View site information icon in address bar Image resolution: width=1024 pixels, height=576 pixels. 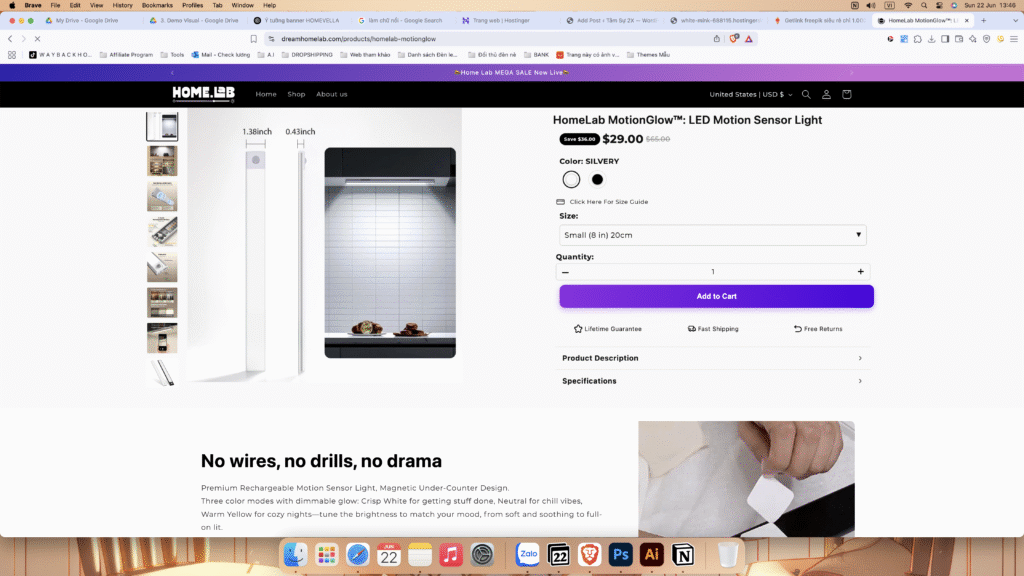coord(272,39)
